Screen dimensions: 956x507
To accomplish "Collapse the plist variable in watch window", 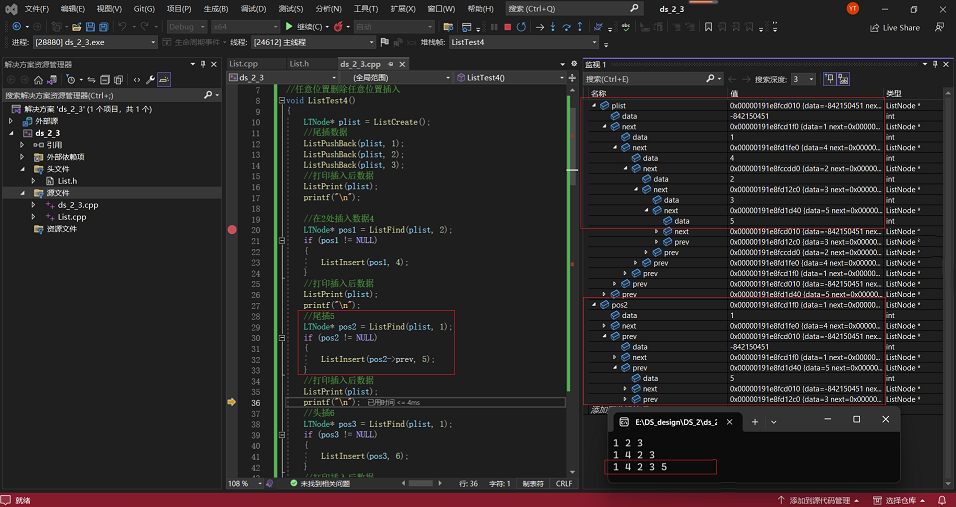I will click(x=594, y=105).
